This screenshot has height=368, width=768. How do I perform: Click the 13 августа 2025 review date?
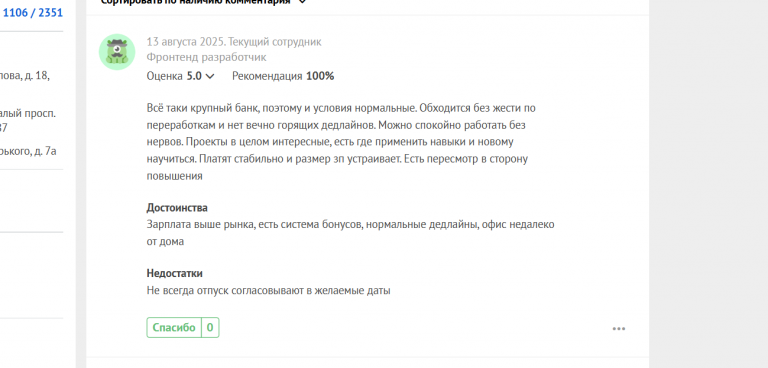185,42
